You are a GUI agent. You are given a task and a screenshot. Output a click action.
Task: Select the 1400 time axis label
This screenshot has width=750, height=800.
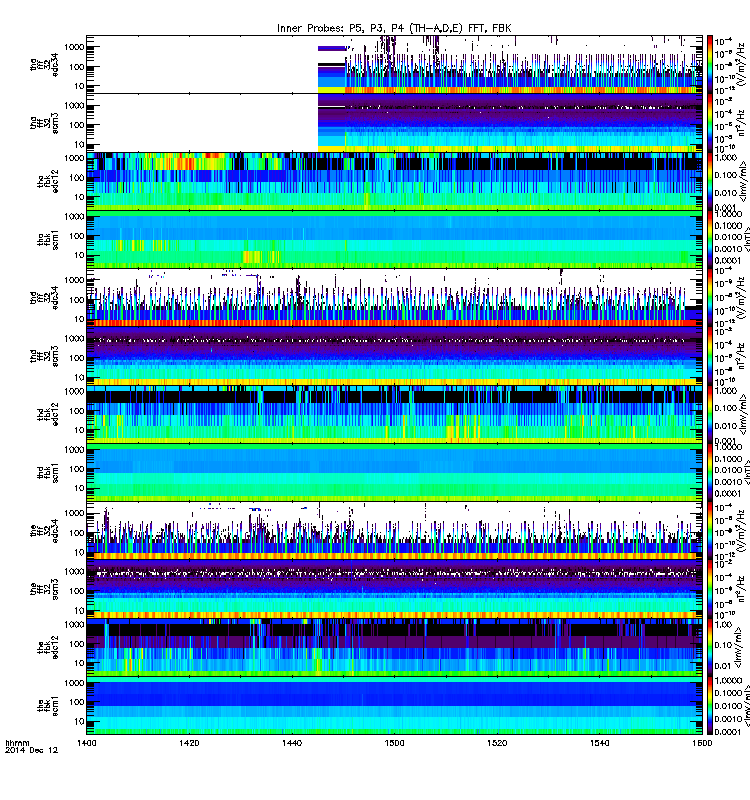(x=87, y=743)
